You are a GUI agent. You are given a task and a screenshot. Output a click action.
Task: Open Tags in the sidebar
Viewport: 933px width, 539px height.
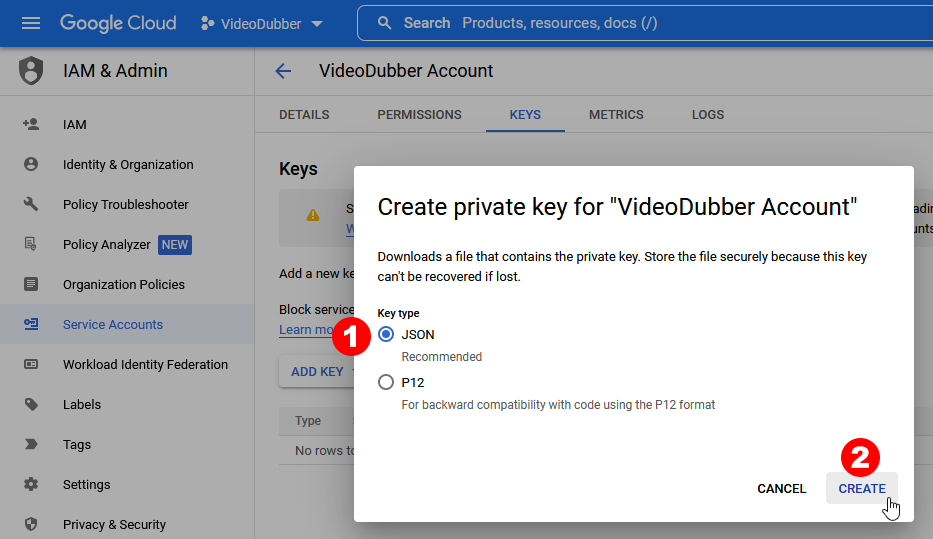(77, 445)
